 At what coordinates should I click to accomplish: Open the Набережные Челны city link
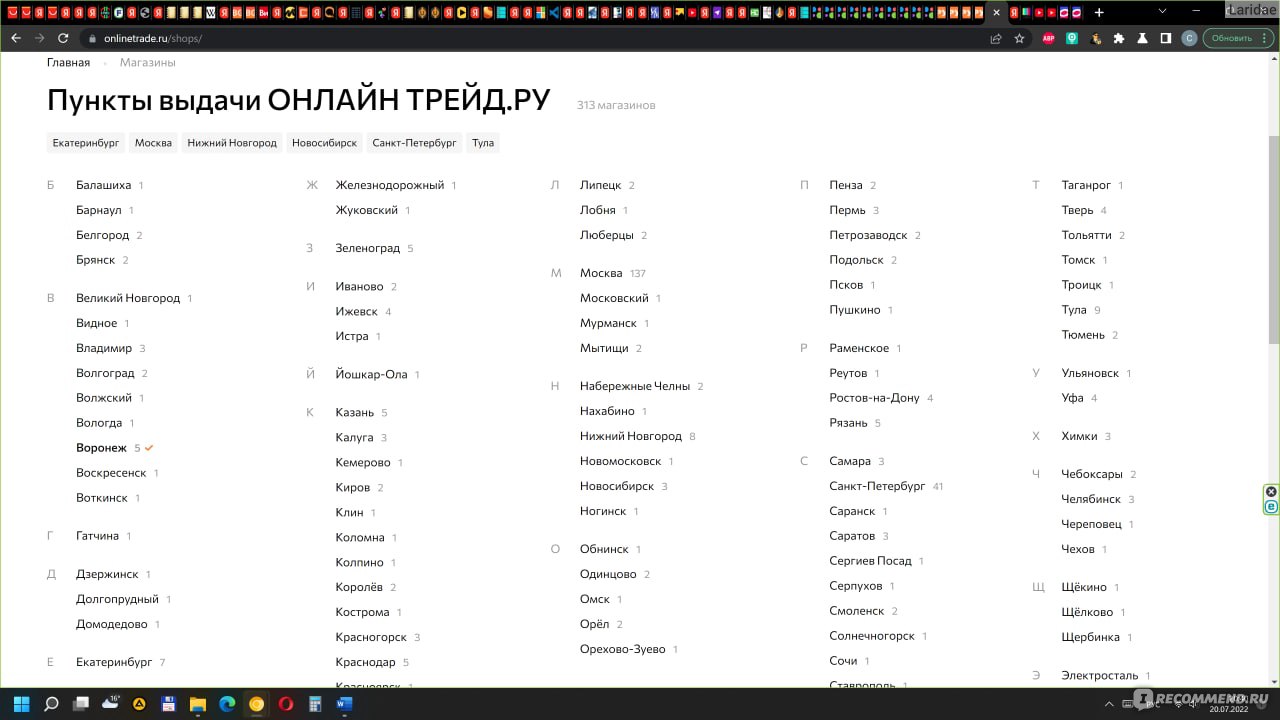coord(635,386)
